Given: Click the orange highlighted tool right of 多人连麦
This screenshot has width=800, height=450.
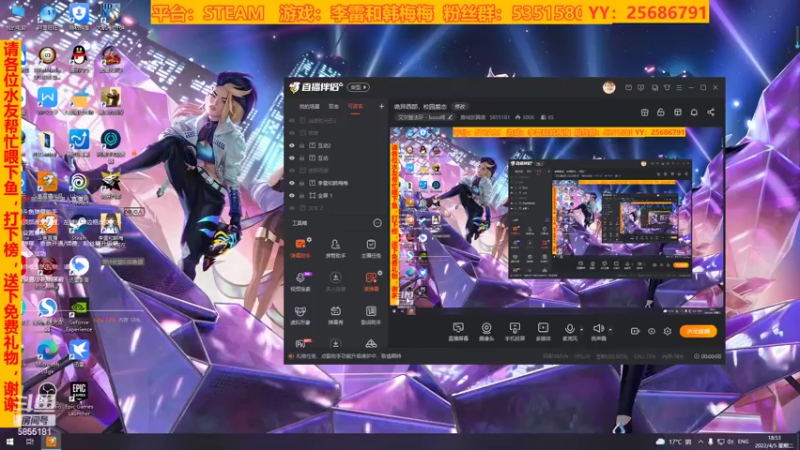Looking at the screenshot, I should point(371,281).
